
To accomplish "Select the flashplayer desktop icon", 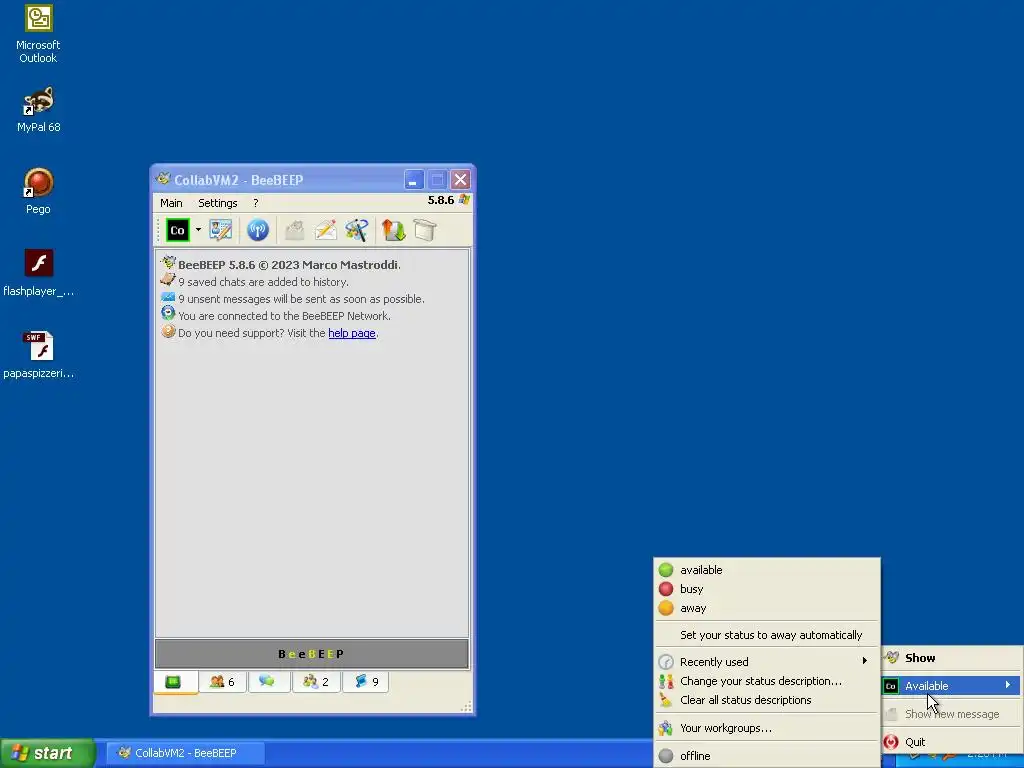I will 39,273.
